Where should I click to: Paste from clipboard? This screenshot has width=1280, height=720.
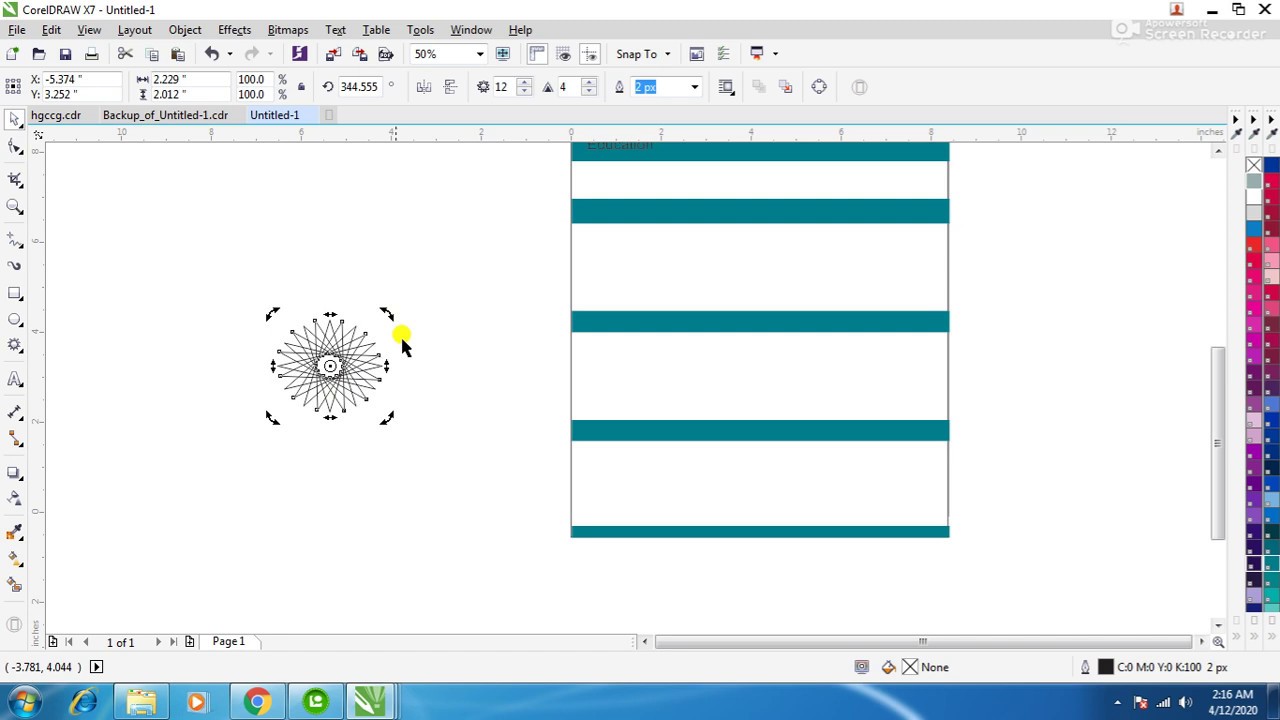[178, 54]
